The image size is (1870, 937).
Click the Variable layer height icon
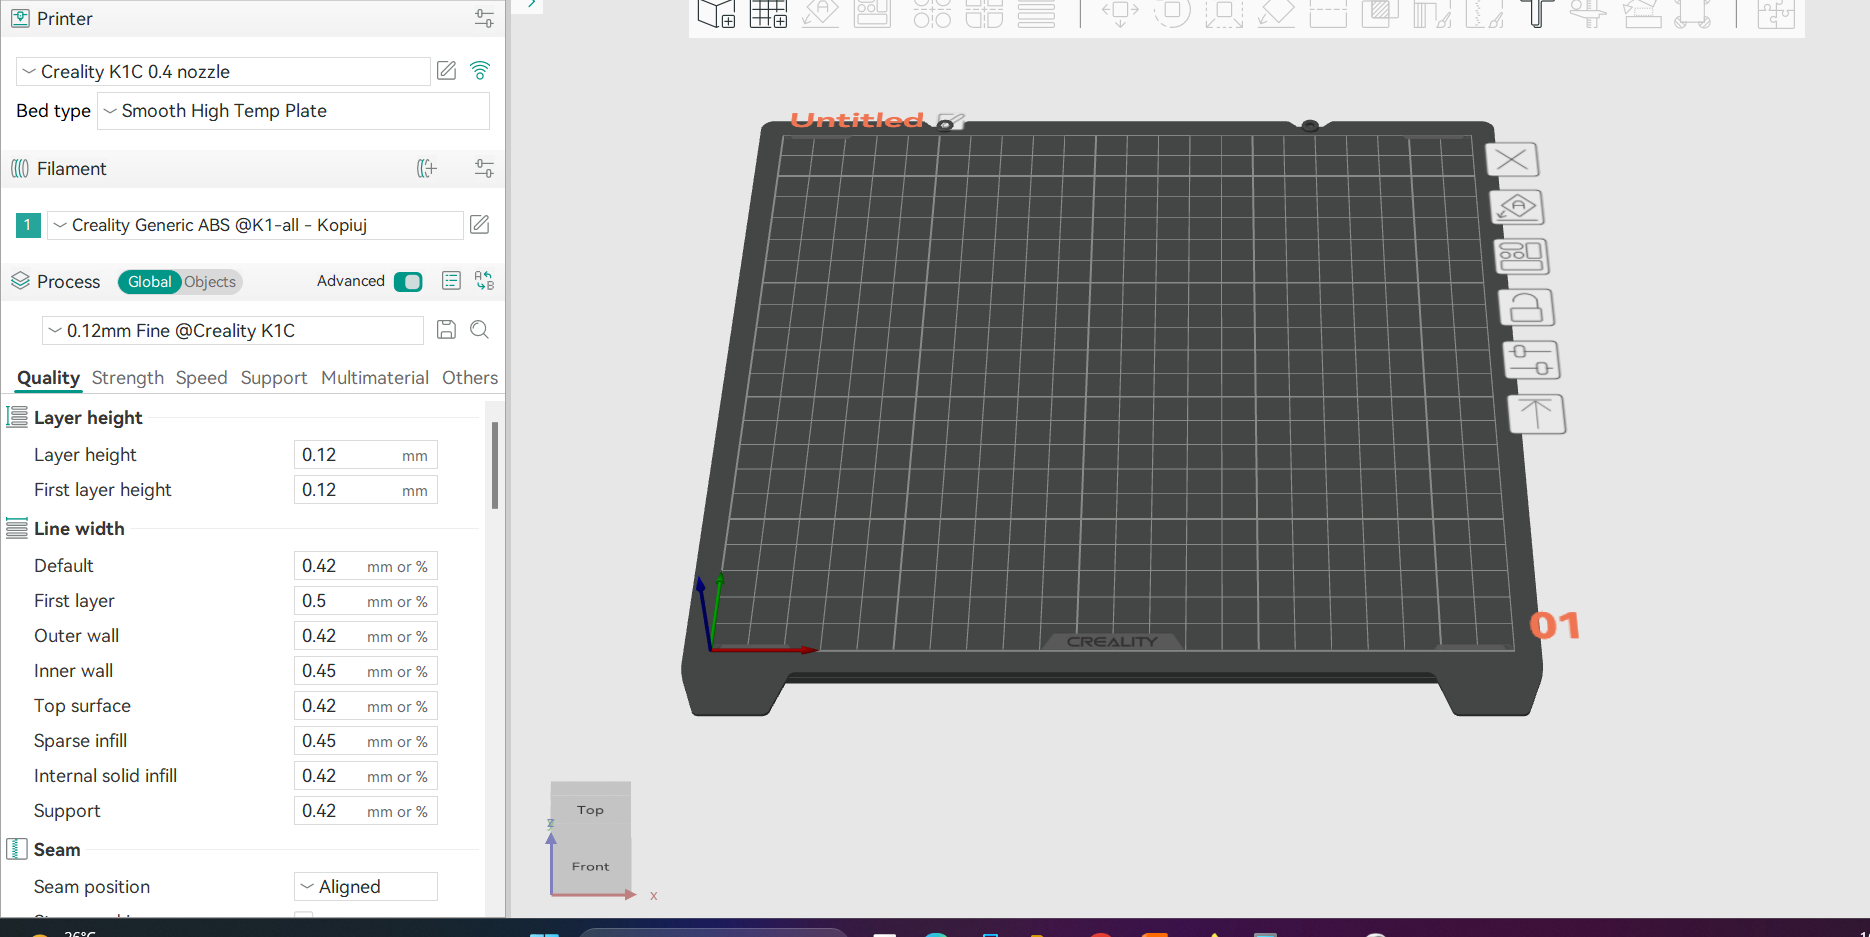tap(1036, 13)
